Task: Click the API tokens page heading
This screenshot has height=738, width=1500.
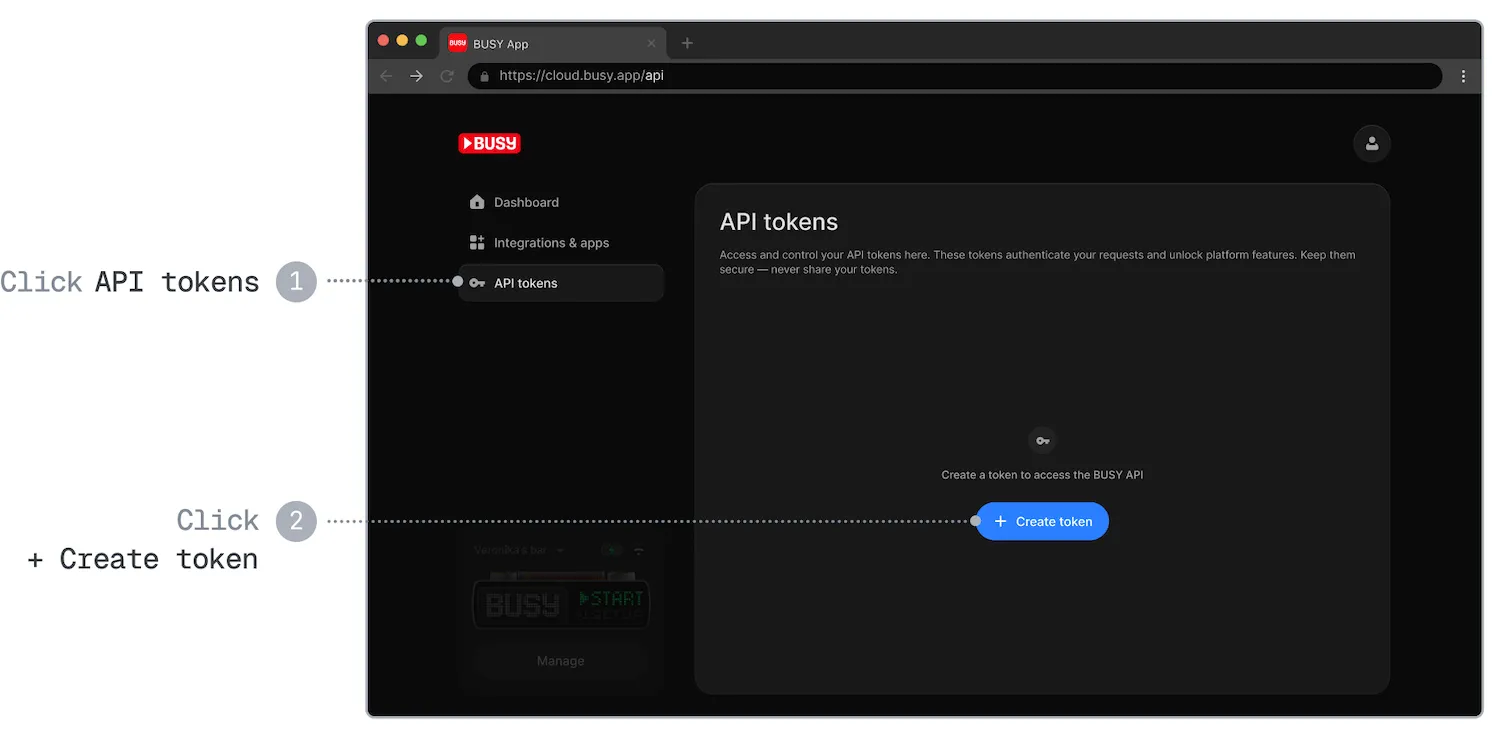Action: [x=779, y=222]
